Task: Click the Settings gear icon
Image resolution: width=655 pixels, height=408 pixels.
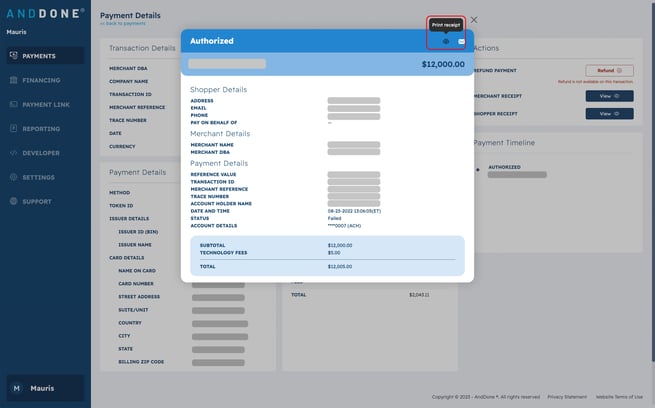Action: [x=13, y=177]
